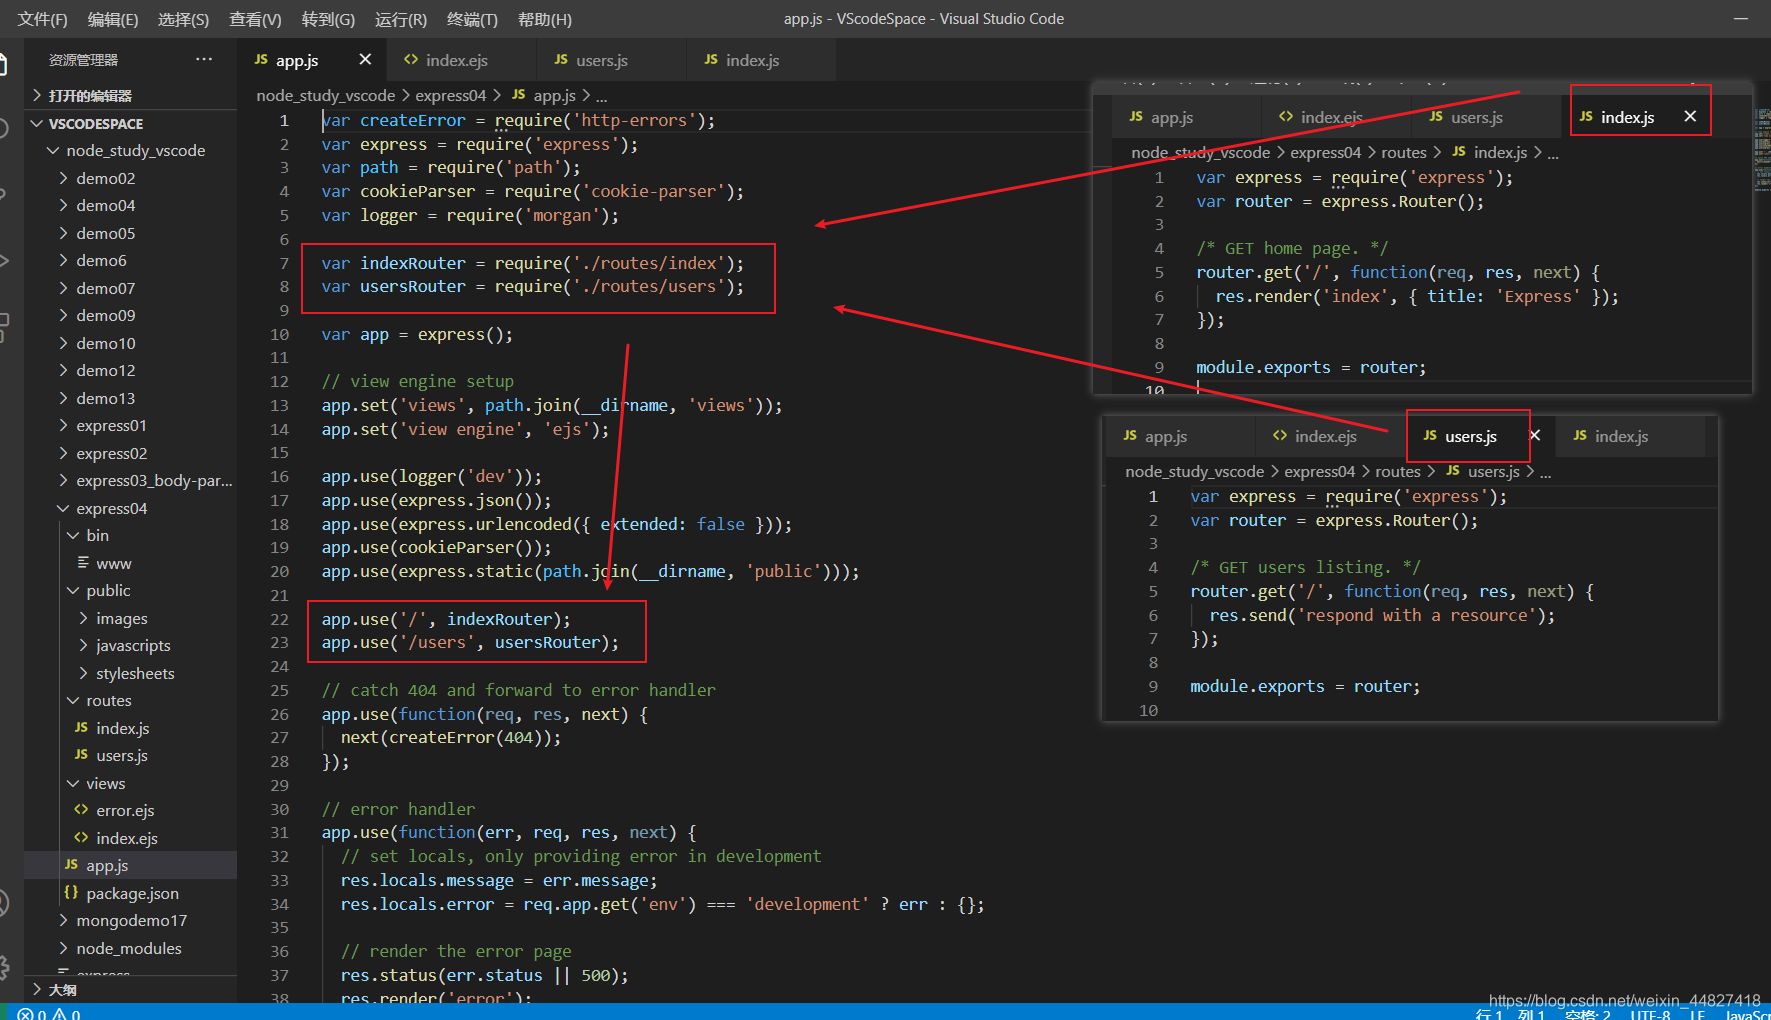Open the 文件(F) menu
This screenshot has width=1771, height=1020.
pyautogui.click(x=43, y=19)
